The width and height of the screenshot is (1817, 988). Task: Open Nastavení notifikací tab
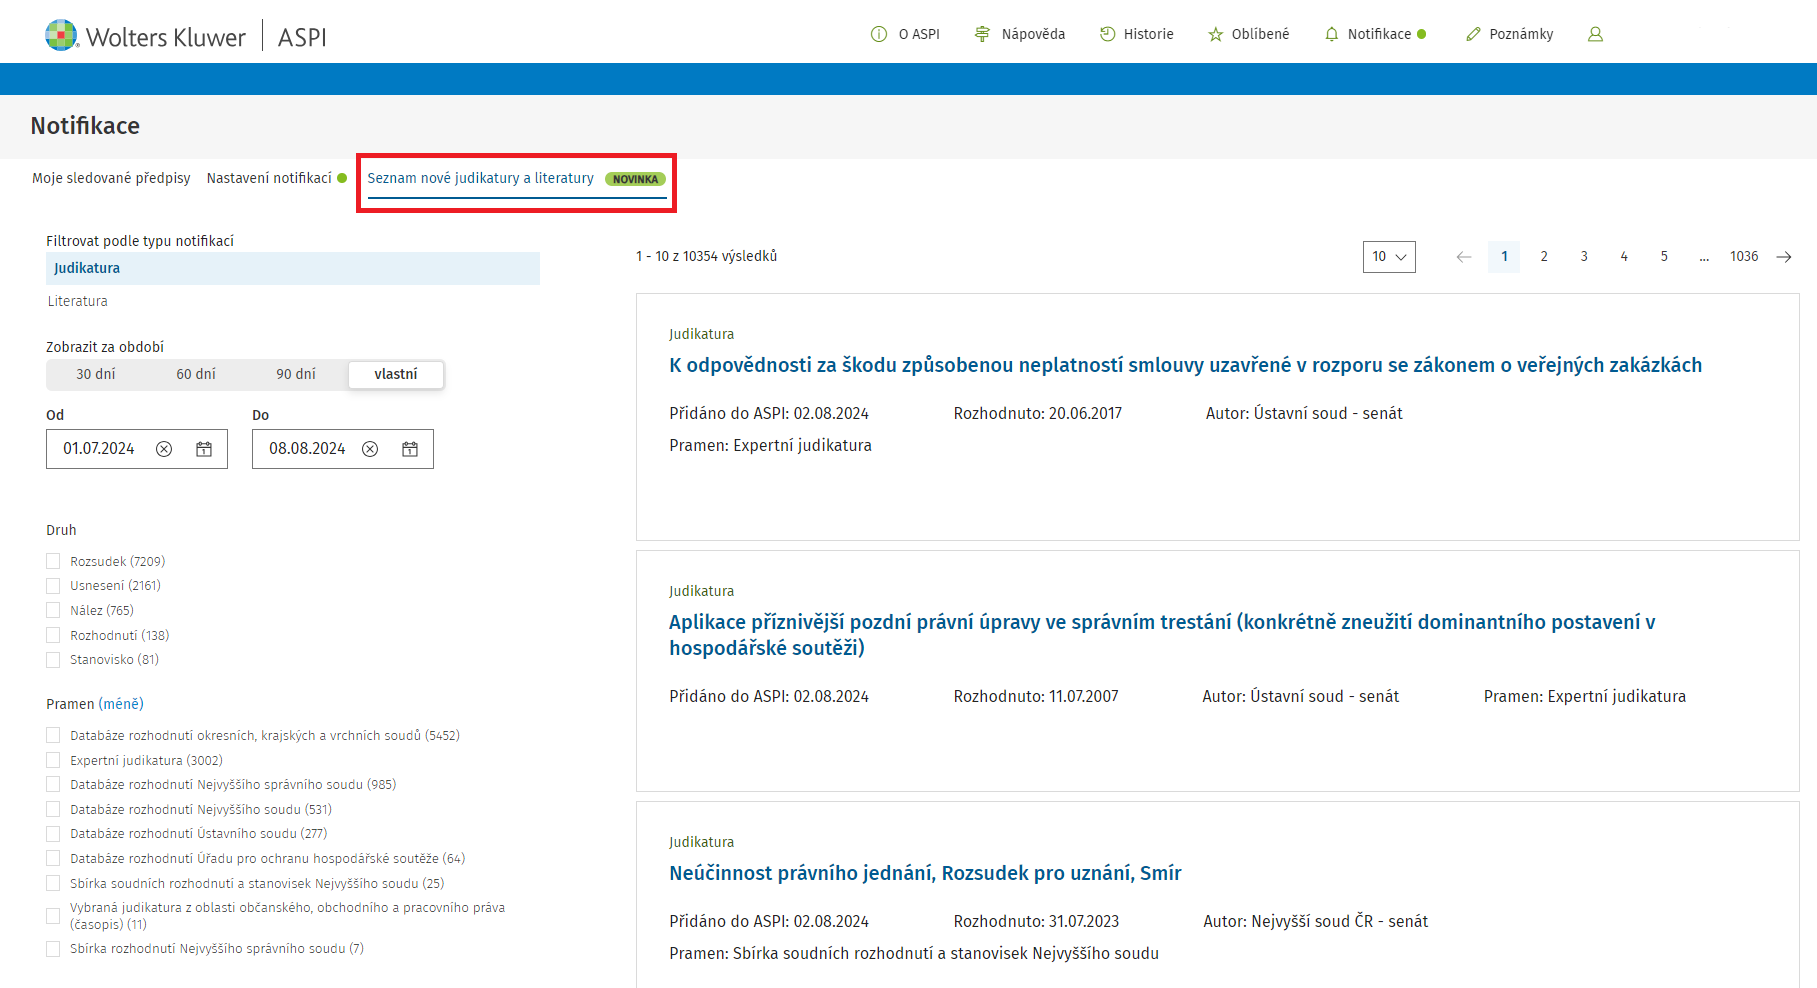269,178
